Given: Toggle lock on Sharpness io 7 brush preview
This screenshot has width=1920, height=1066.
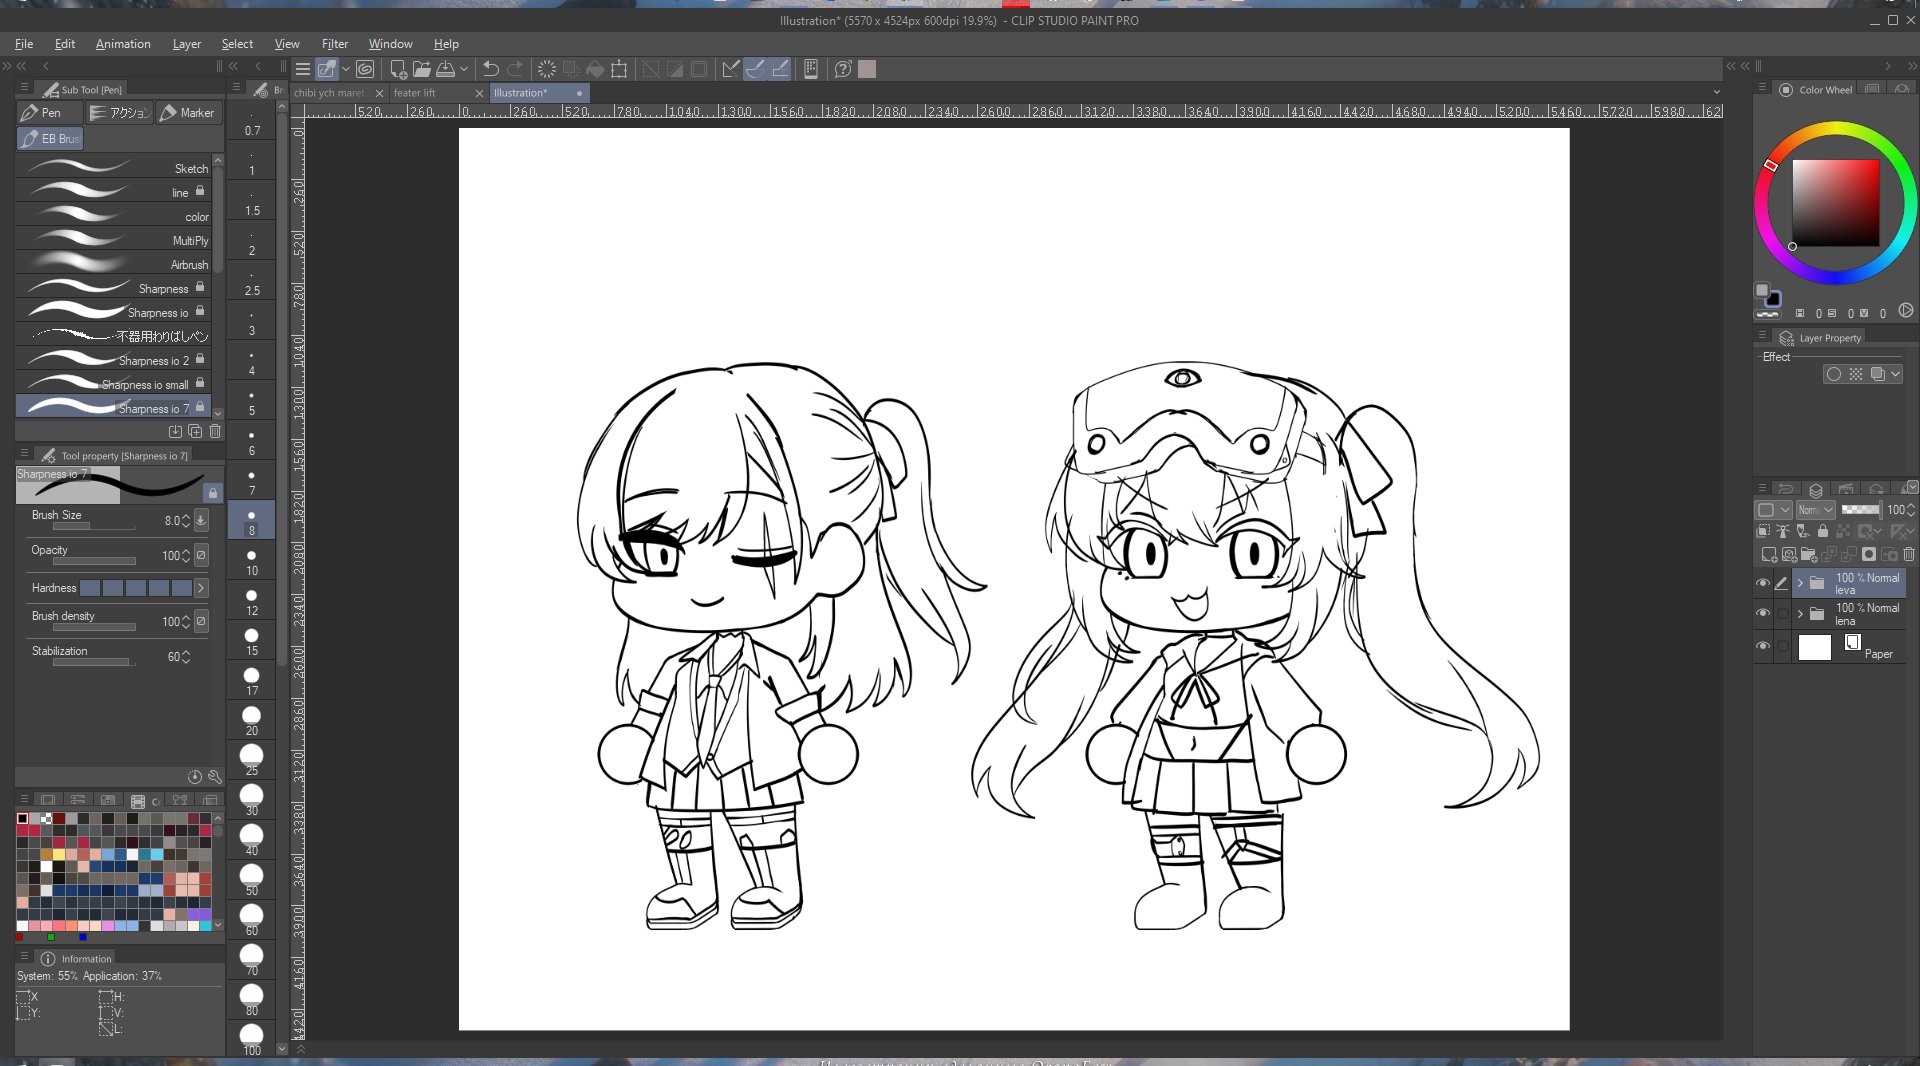Looking at the screenshot, I should tap(212, 493).
